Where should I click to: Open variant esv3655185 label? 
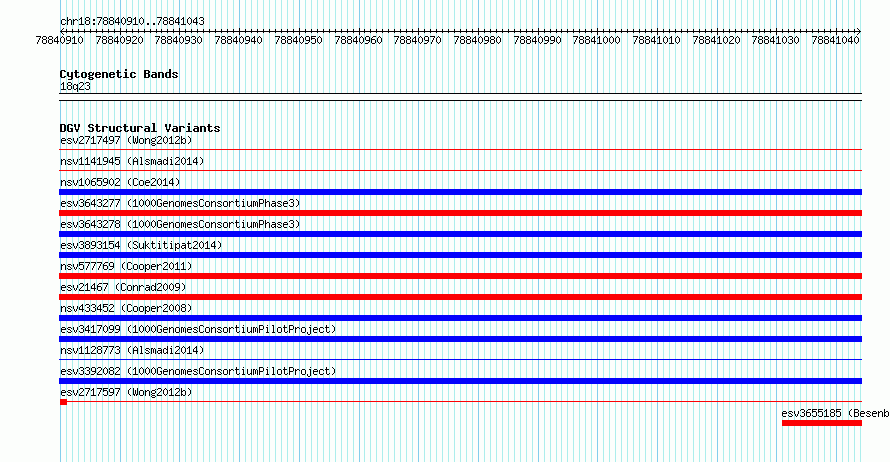(836, 413)
